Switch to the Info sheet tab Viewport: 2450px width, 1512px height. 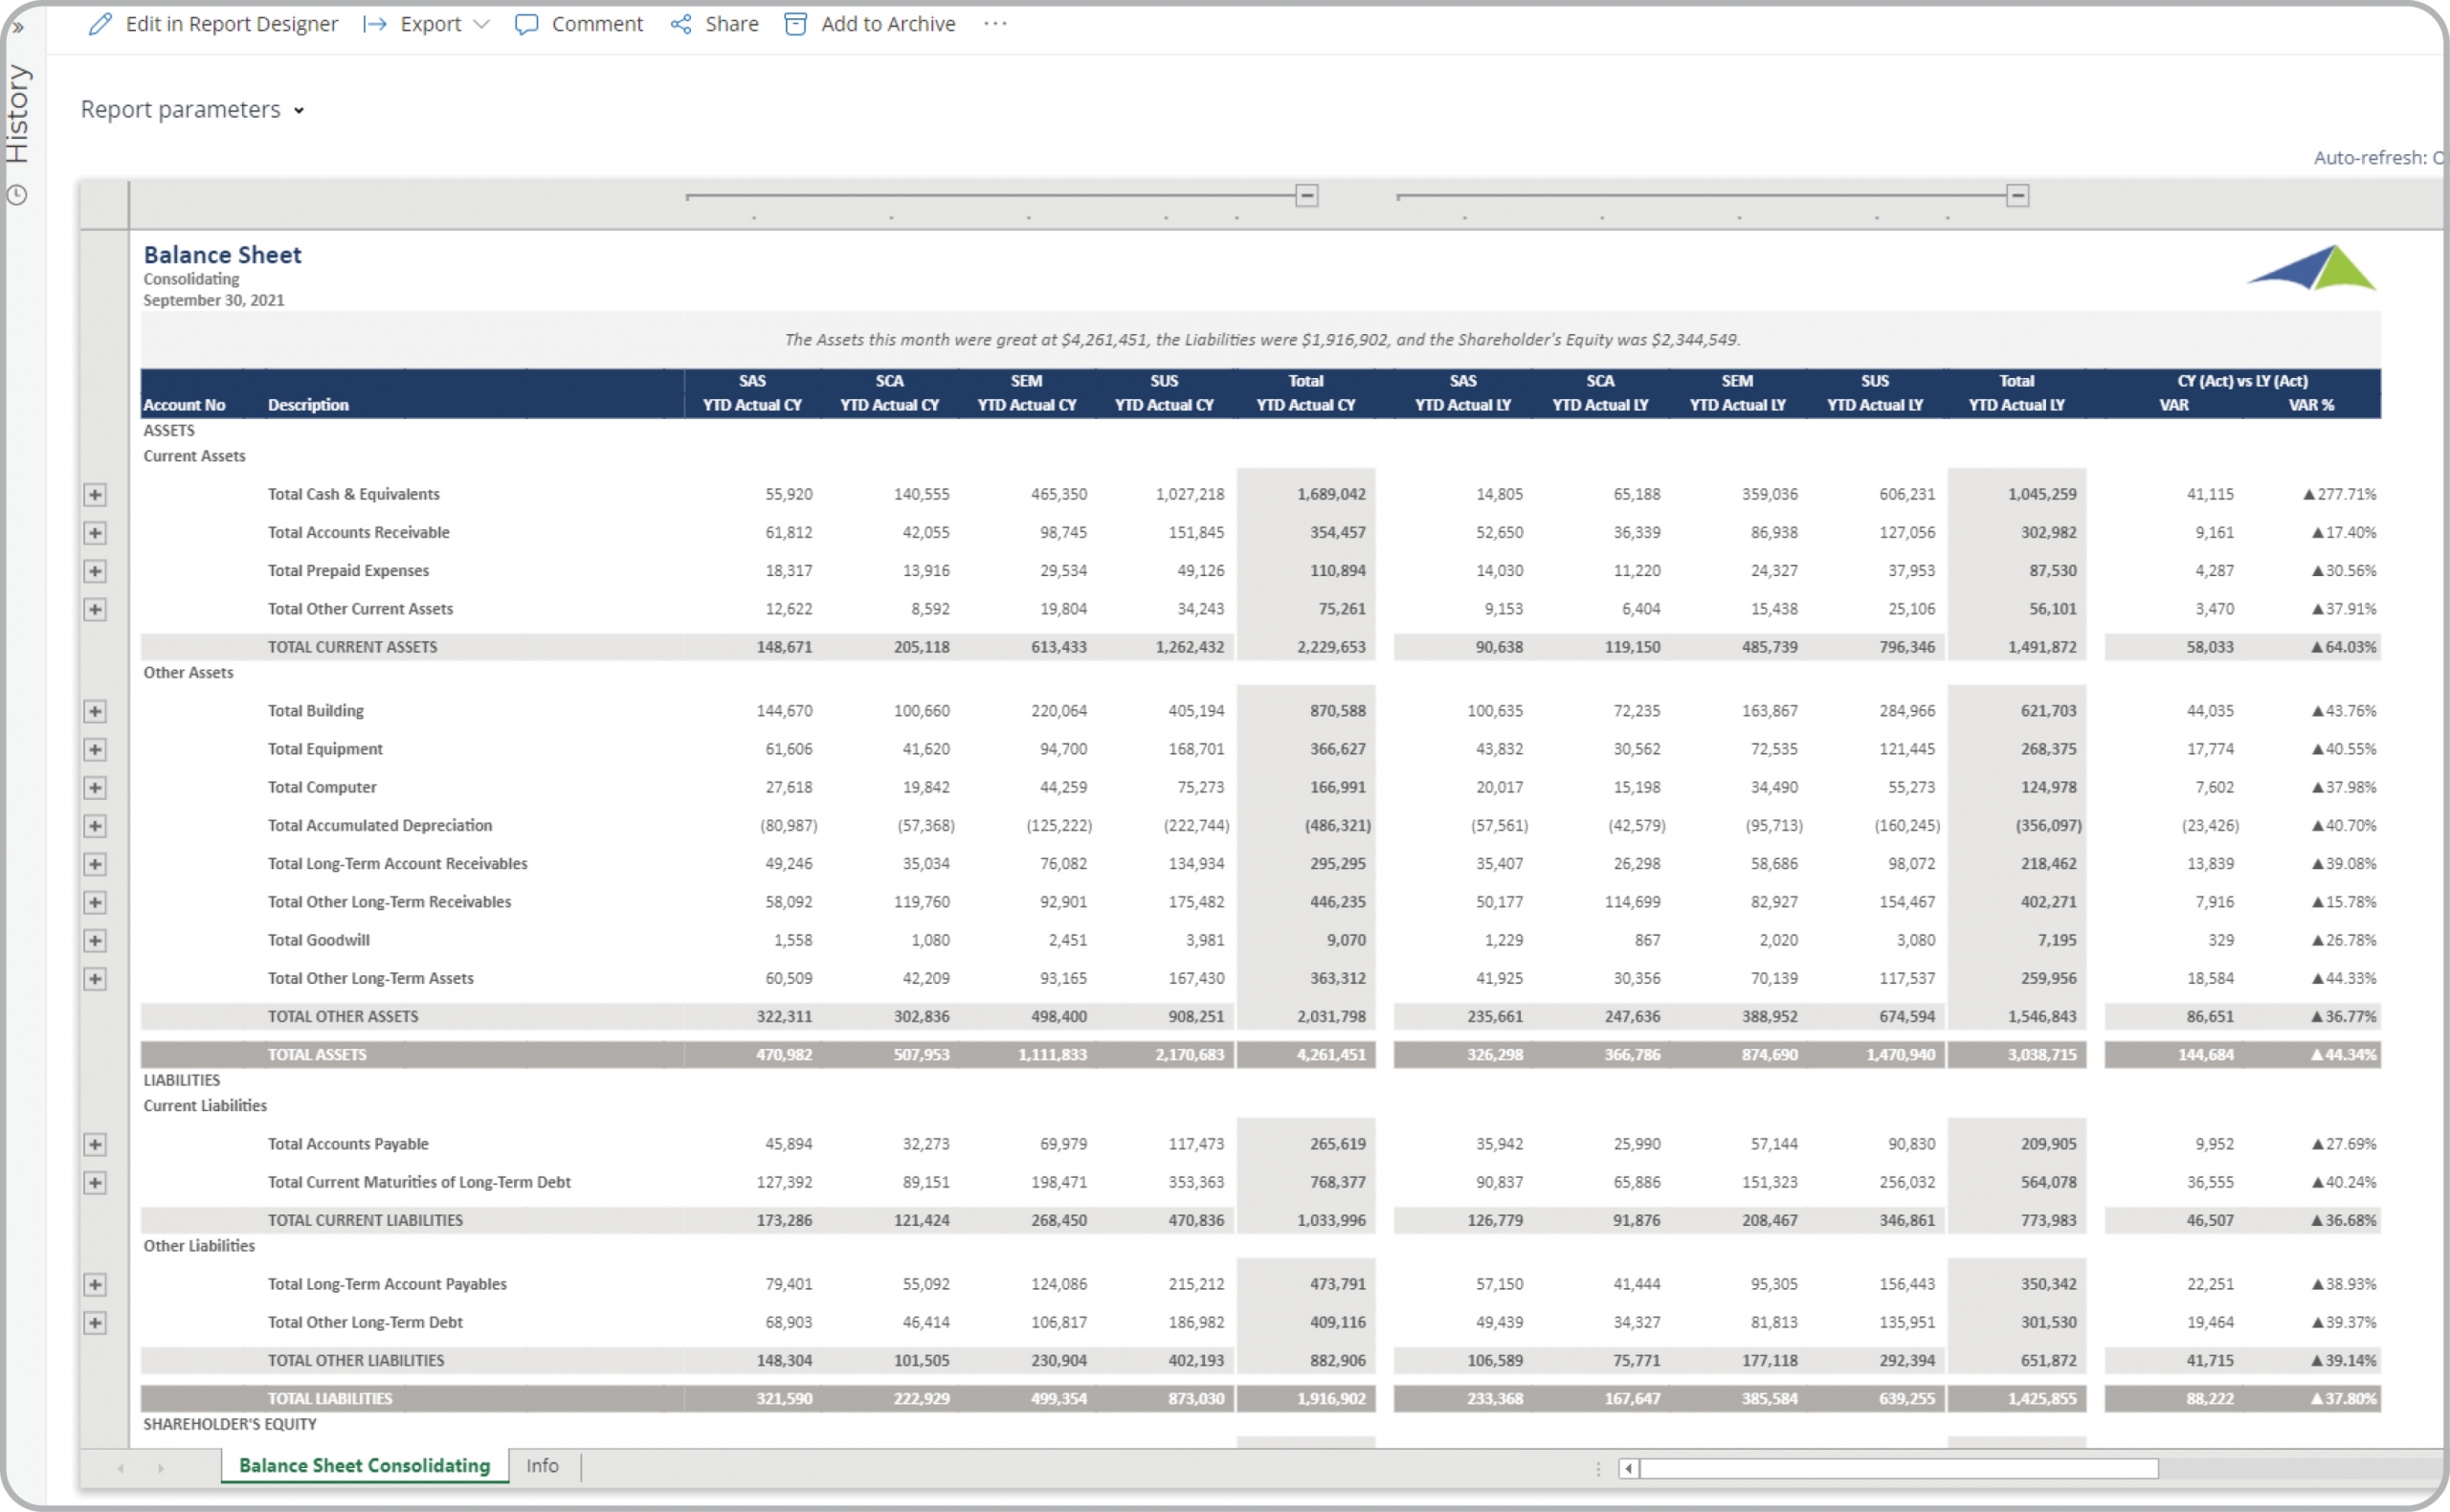[x=542, y=1465]
